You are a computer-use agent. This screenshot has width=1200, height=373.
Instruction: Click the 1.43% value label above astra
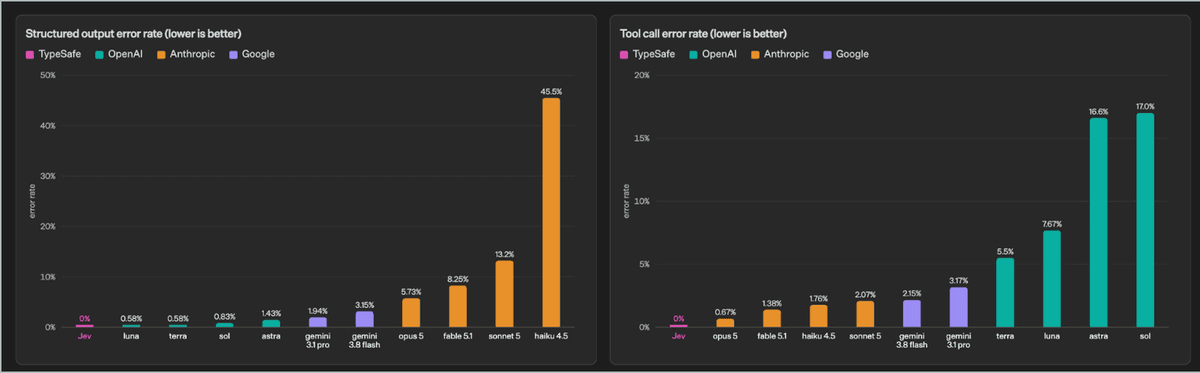pyautogui.click(x=271, y=313)
